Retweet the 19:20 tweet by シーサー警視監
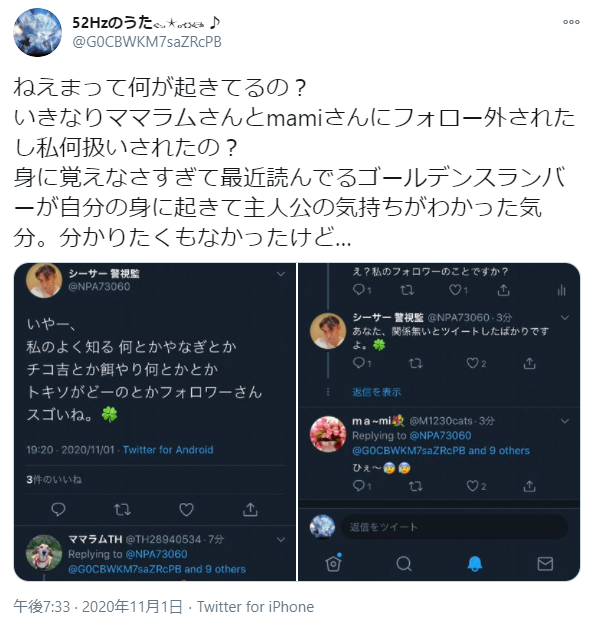The width and height of the screenshot is (595, 625). click(122, 509)
